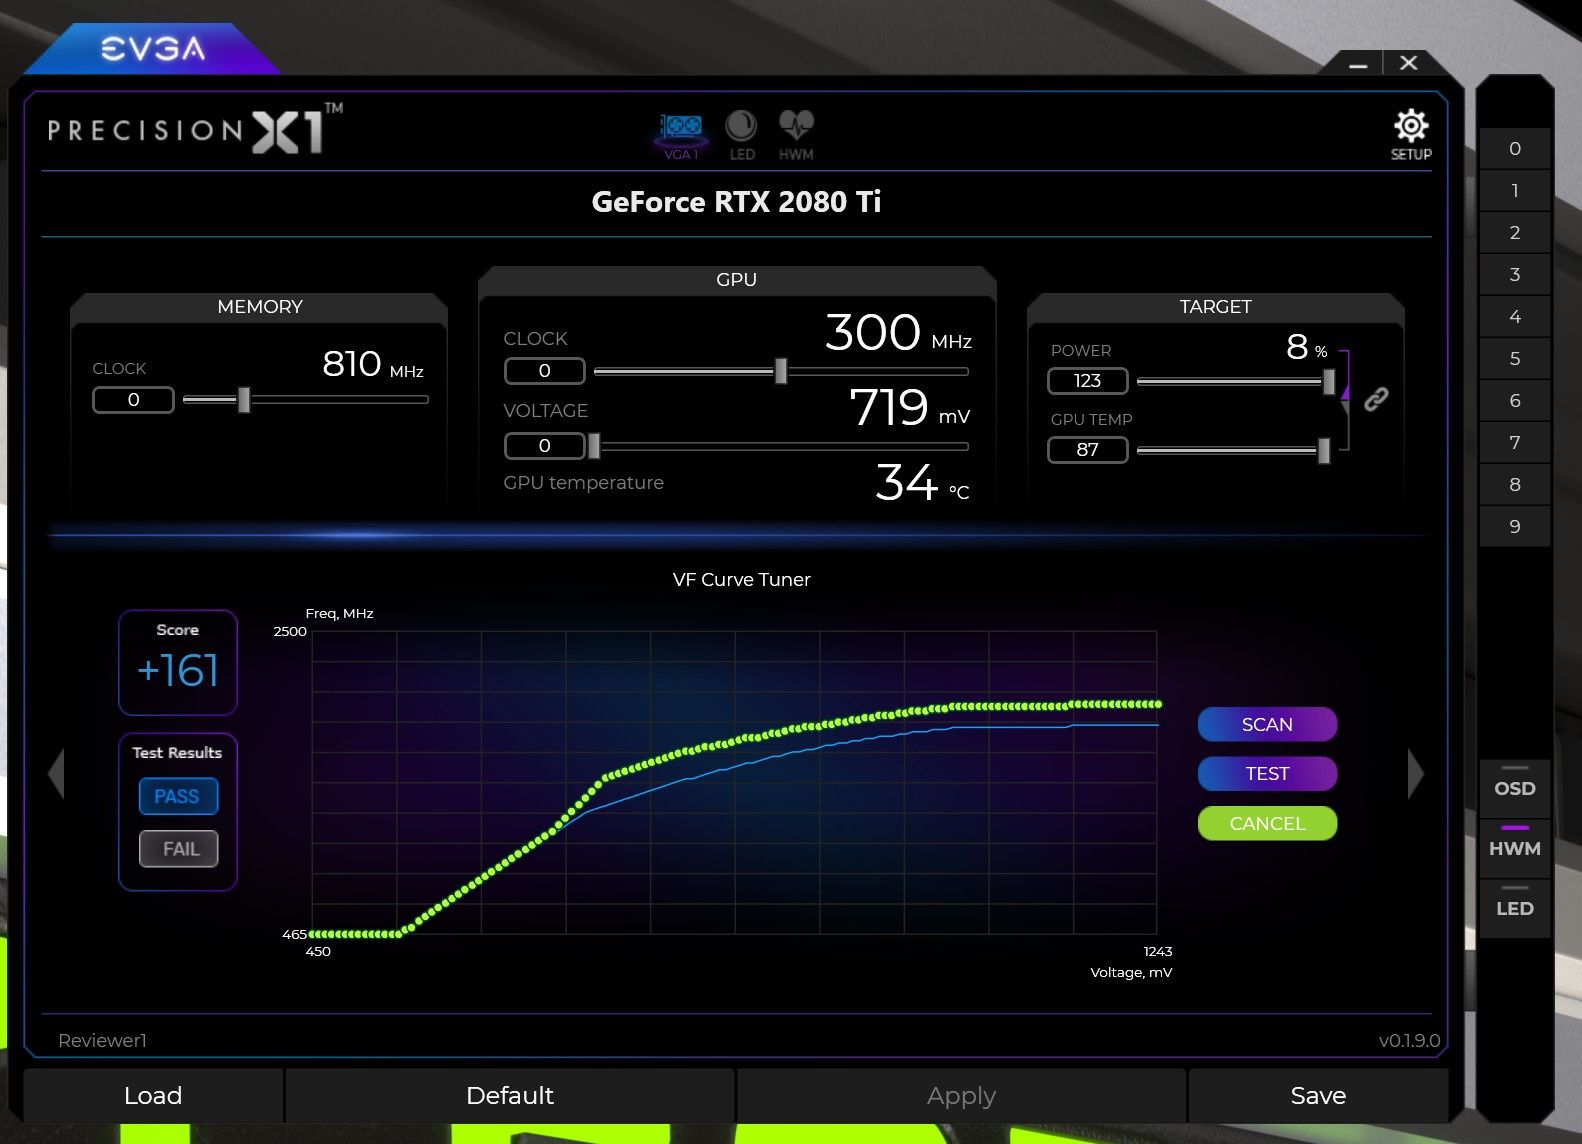Click the 810 MHz memory clock reading
Screen dimensions: 1582x1144
(373, 364)
